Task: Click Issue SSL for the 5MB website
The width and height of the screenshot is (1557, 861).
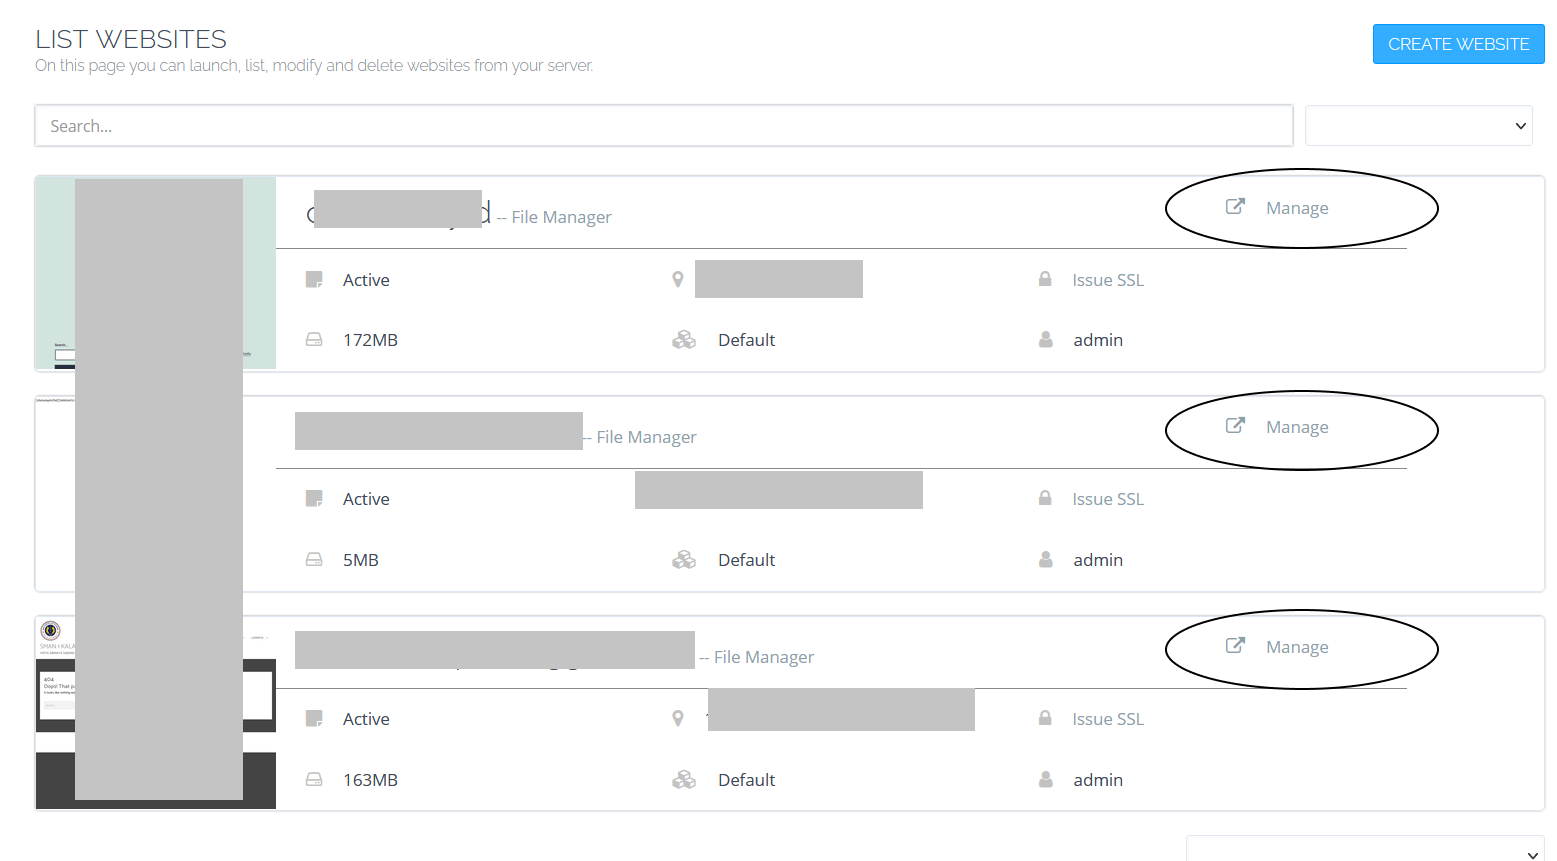Action: (1107, 499)
